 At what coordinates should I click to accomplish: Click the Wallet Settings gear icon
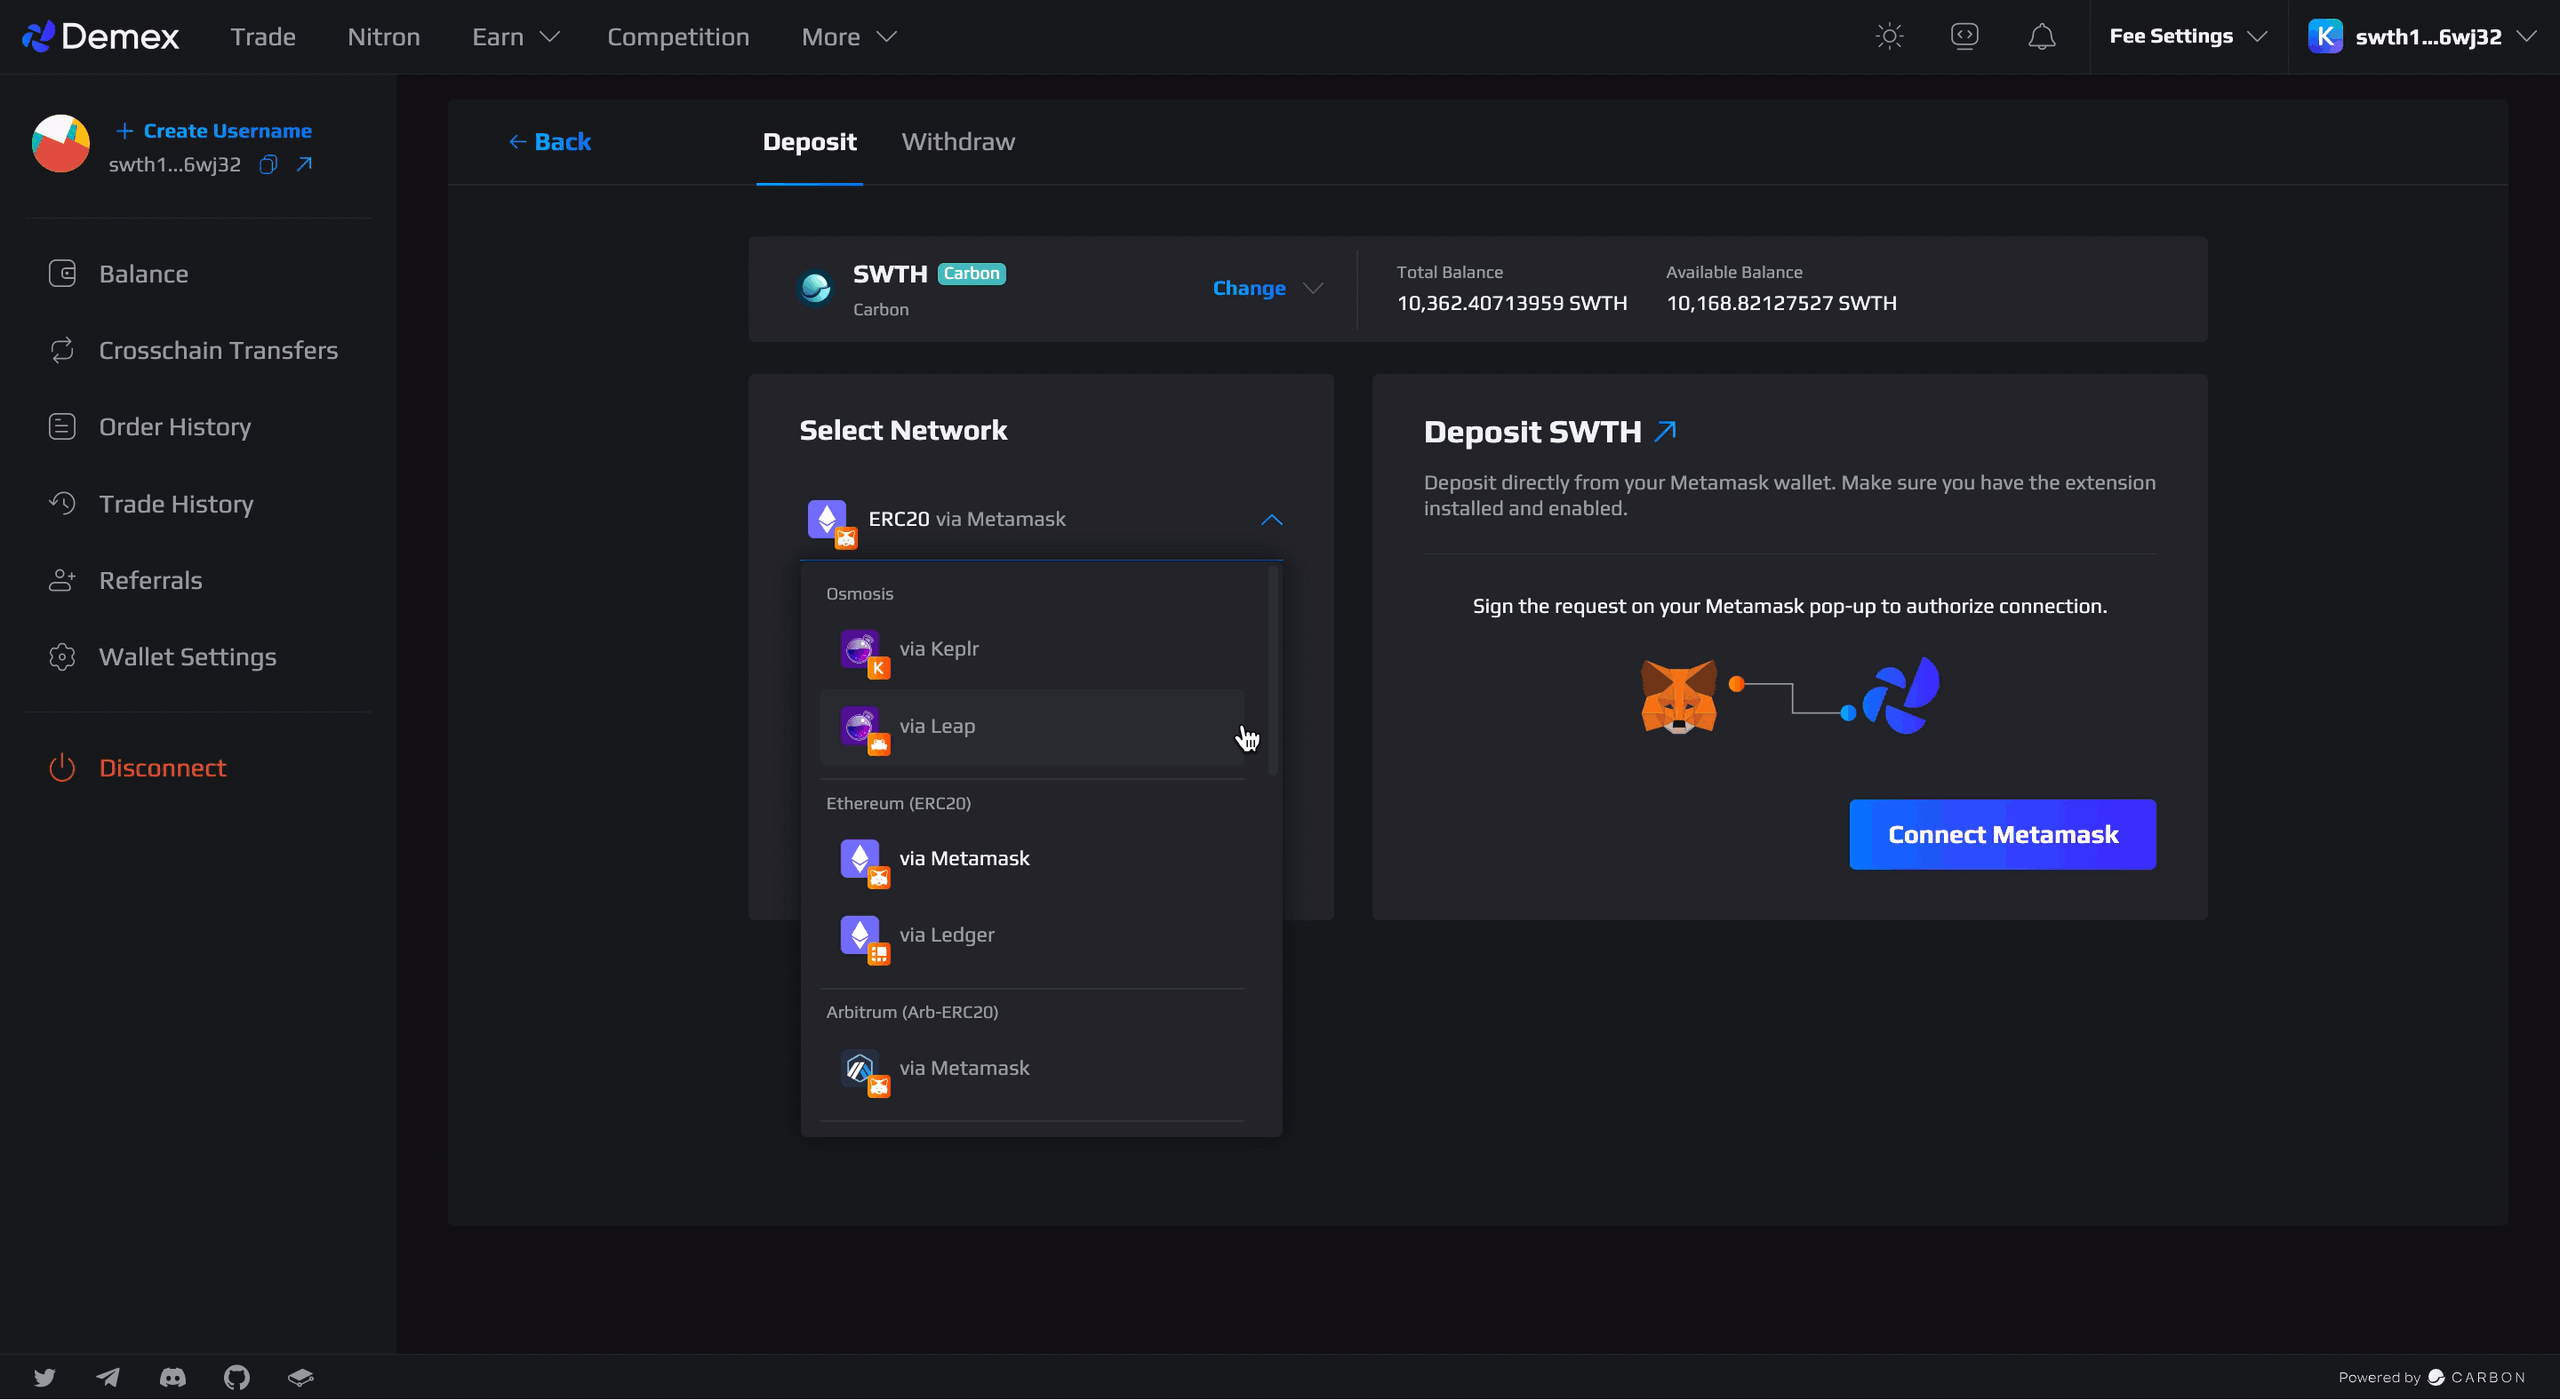(x=62, y=657)
